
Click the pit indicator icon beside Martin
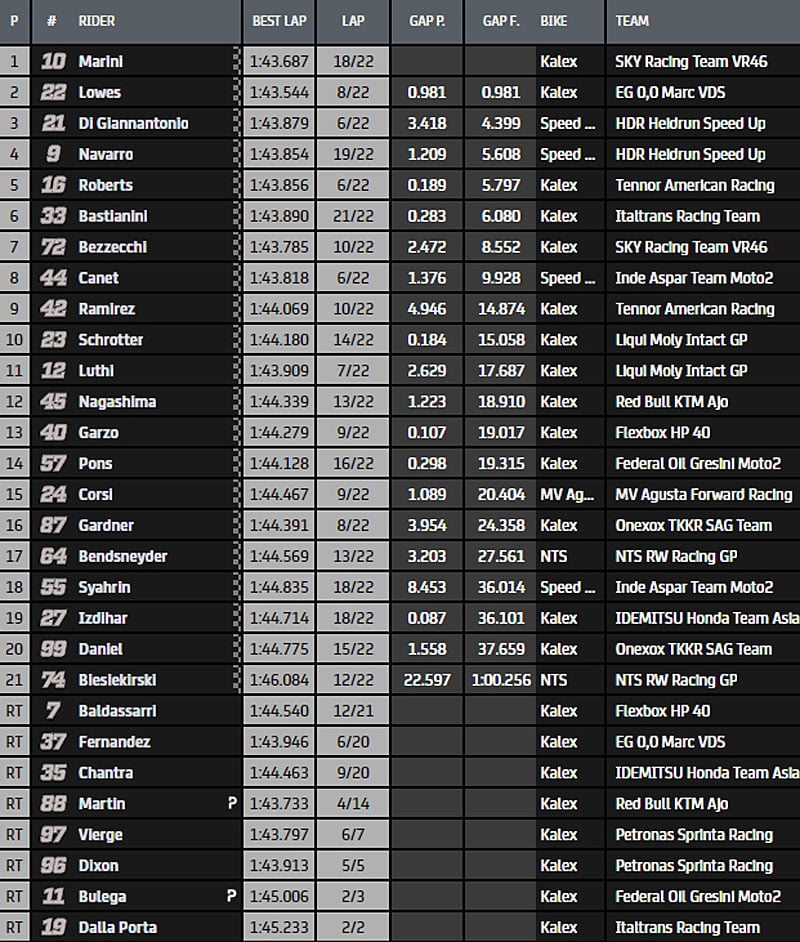tap(232, 804)
